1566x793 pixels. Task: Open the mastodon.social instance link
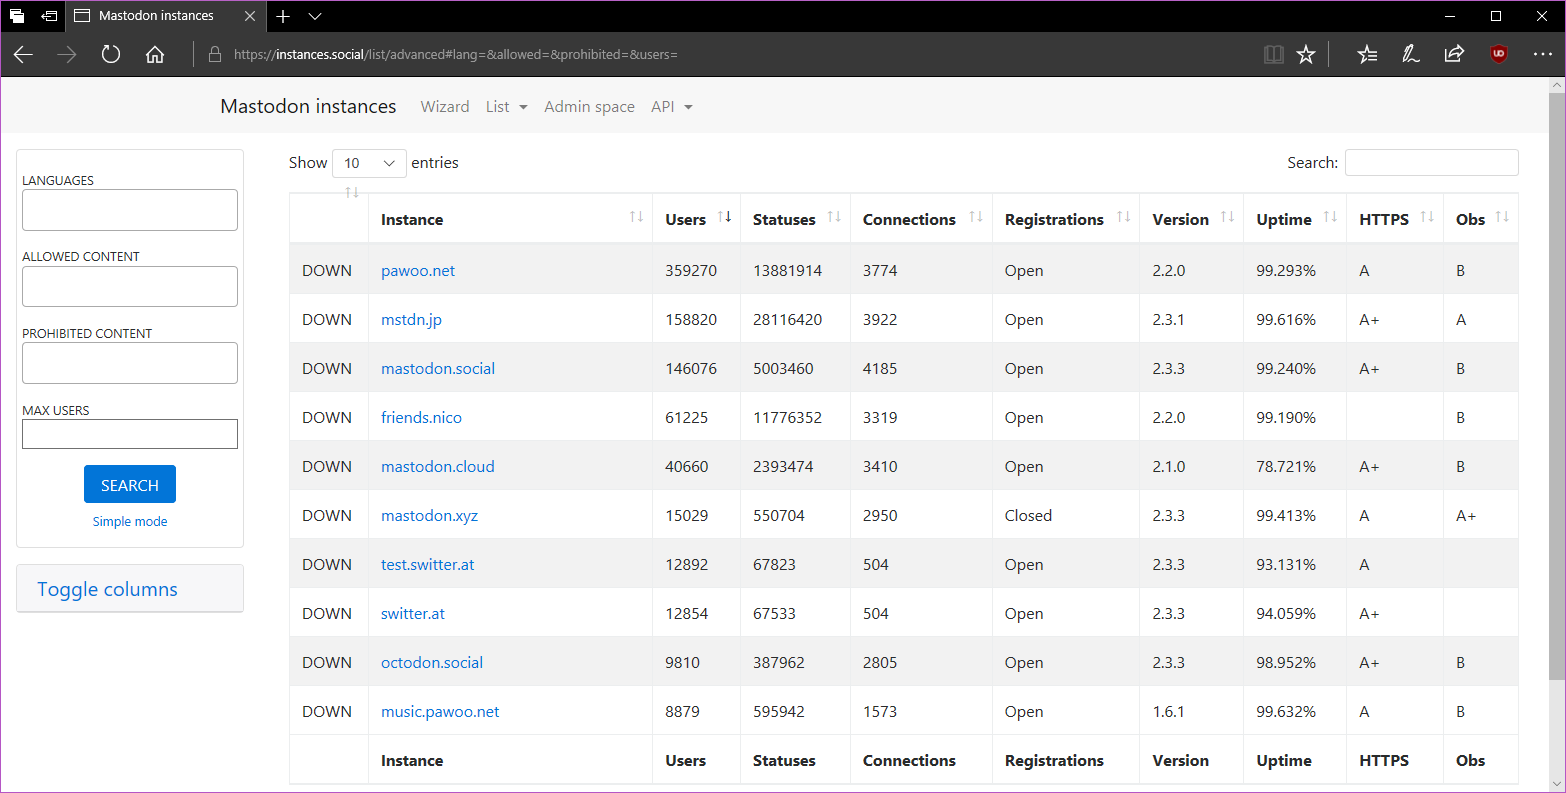pyautogui.click(x=438, y=368)
